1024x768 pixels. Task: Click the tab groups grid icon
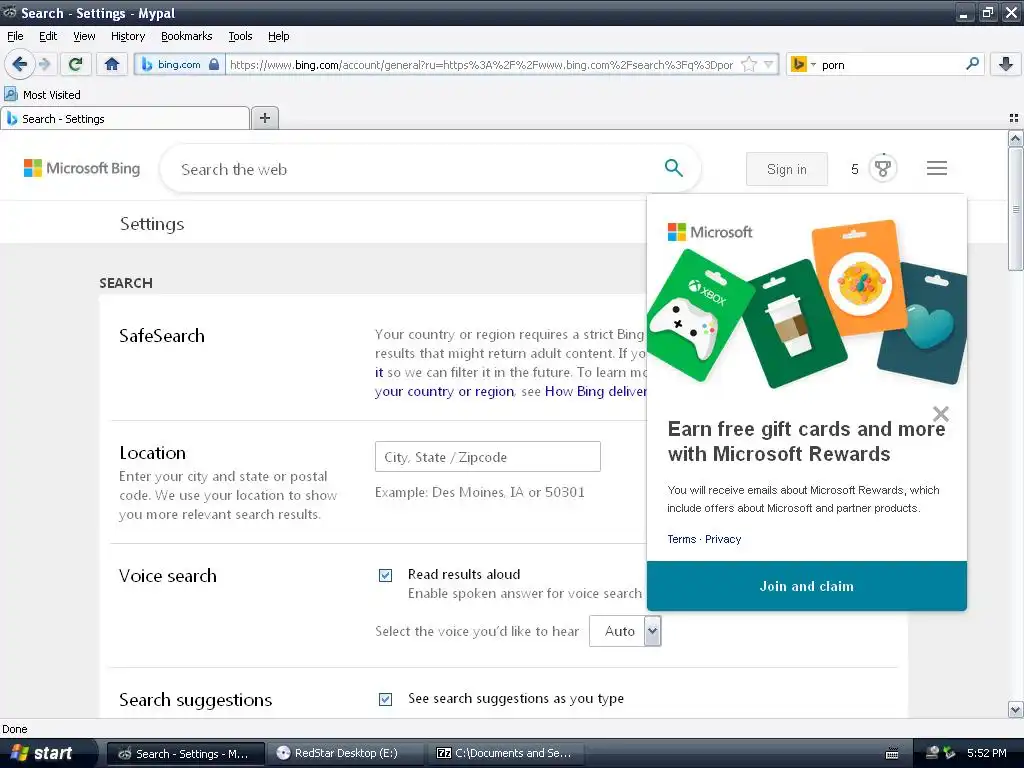[x=1014, y=118]
